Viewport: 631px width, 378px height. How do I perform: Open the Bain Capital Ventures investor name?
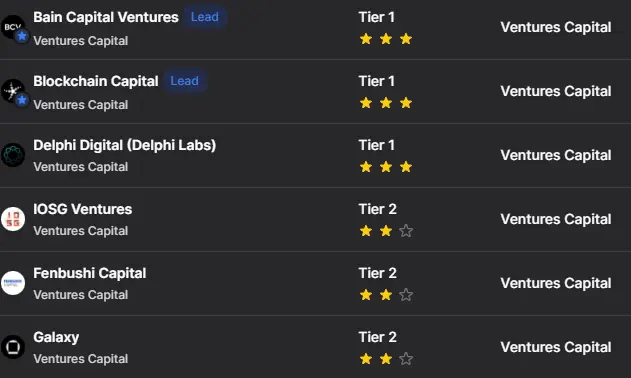pyautogui.click(x=106, y=17)
